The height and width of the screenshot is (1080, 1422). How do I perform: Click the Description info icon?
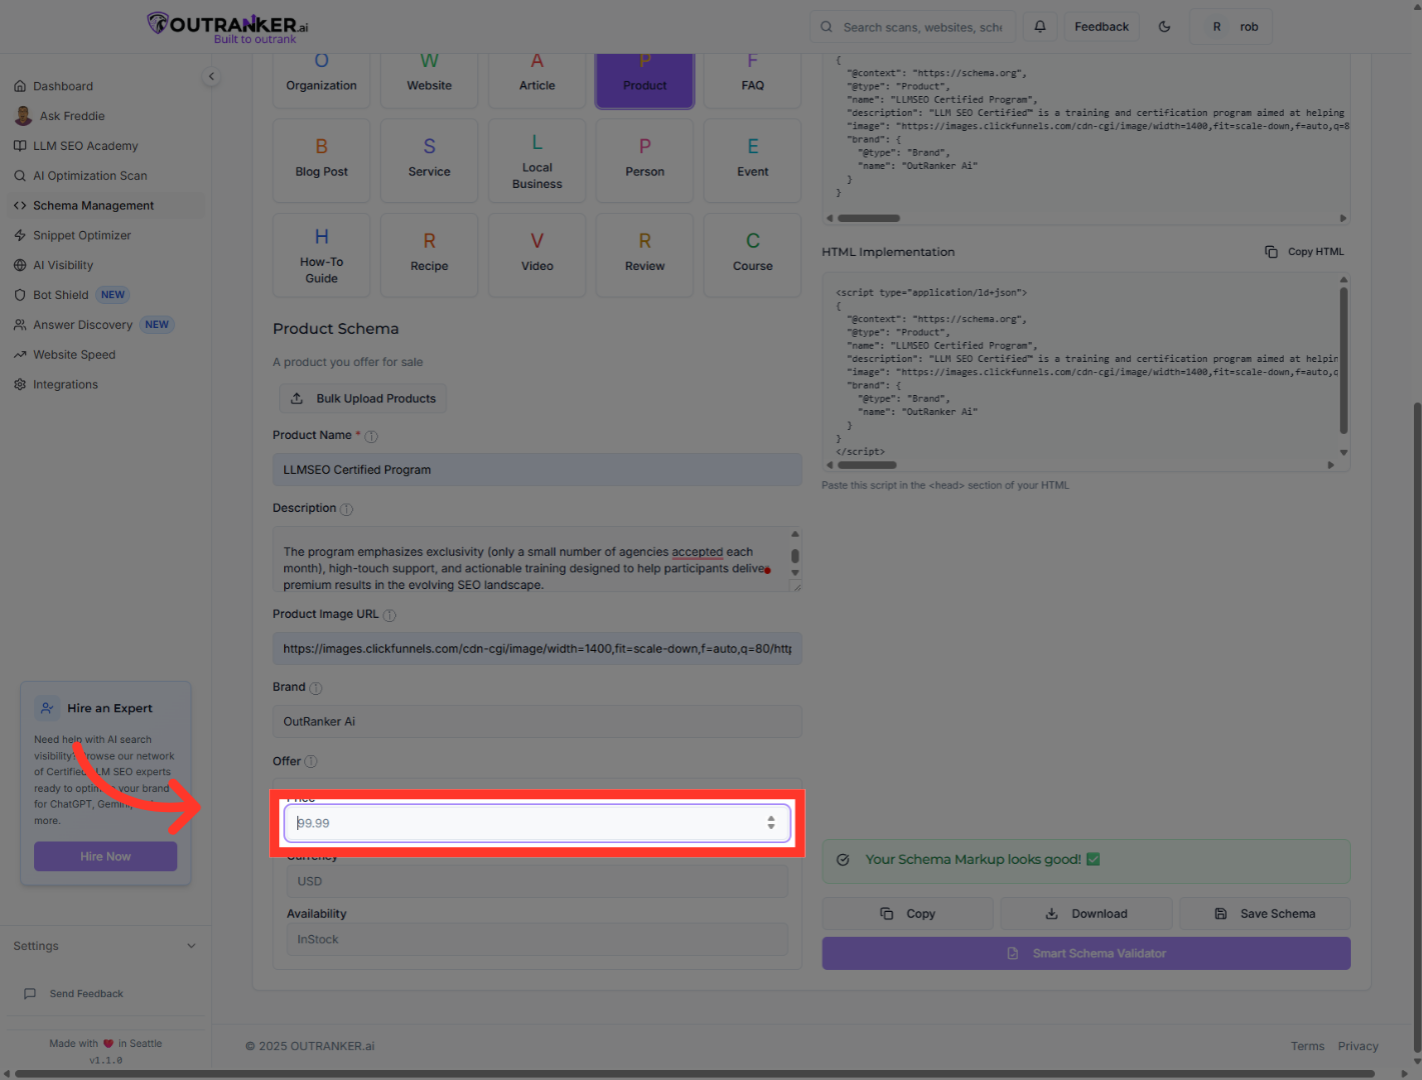tap(346, 510)
